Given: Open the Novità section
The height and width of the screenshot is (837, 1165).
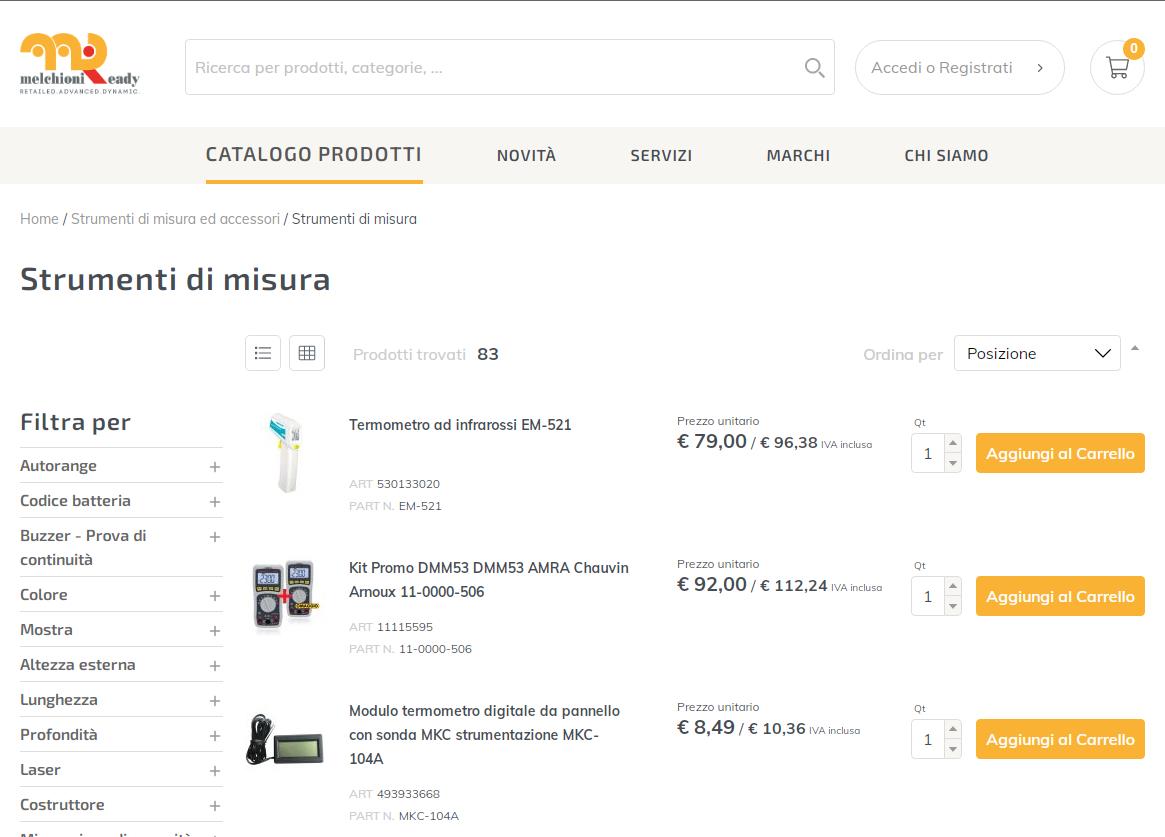Looking at the screenshot, I should [x=526, y=156].
